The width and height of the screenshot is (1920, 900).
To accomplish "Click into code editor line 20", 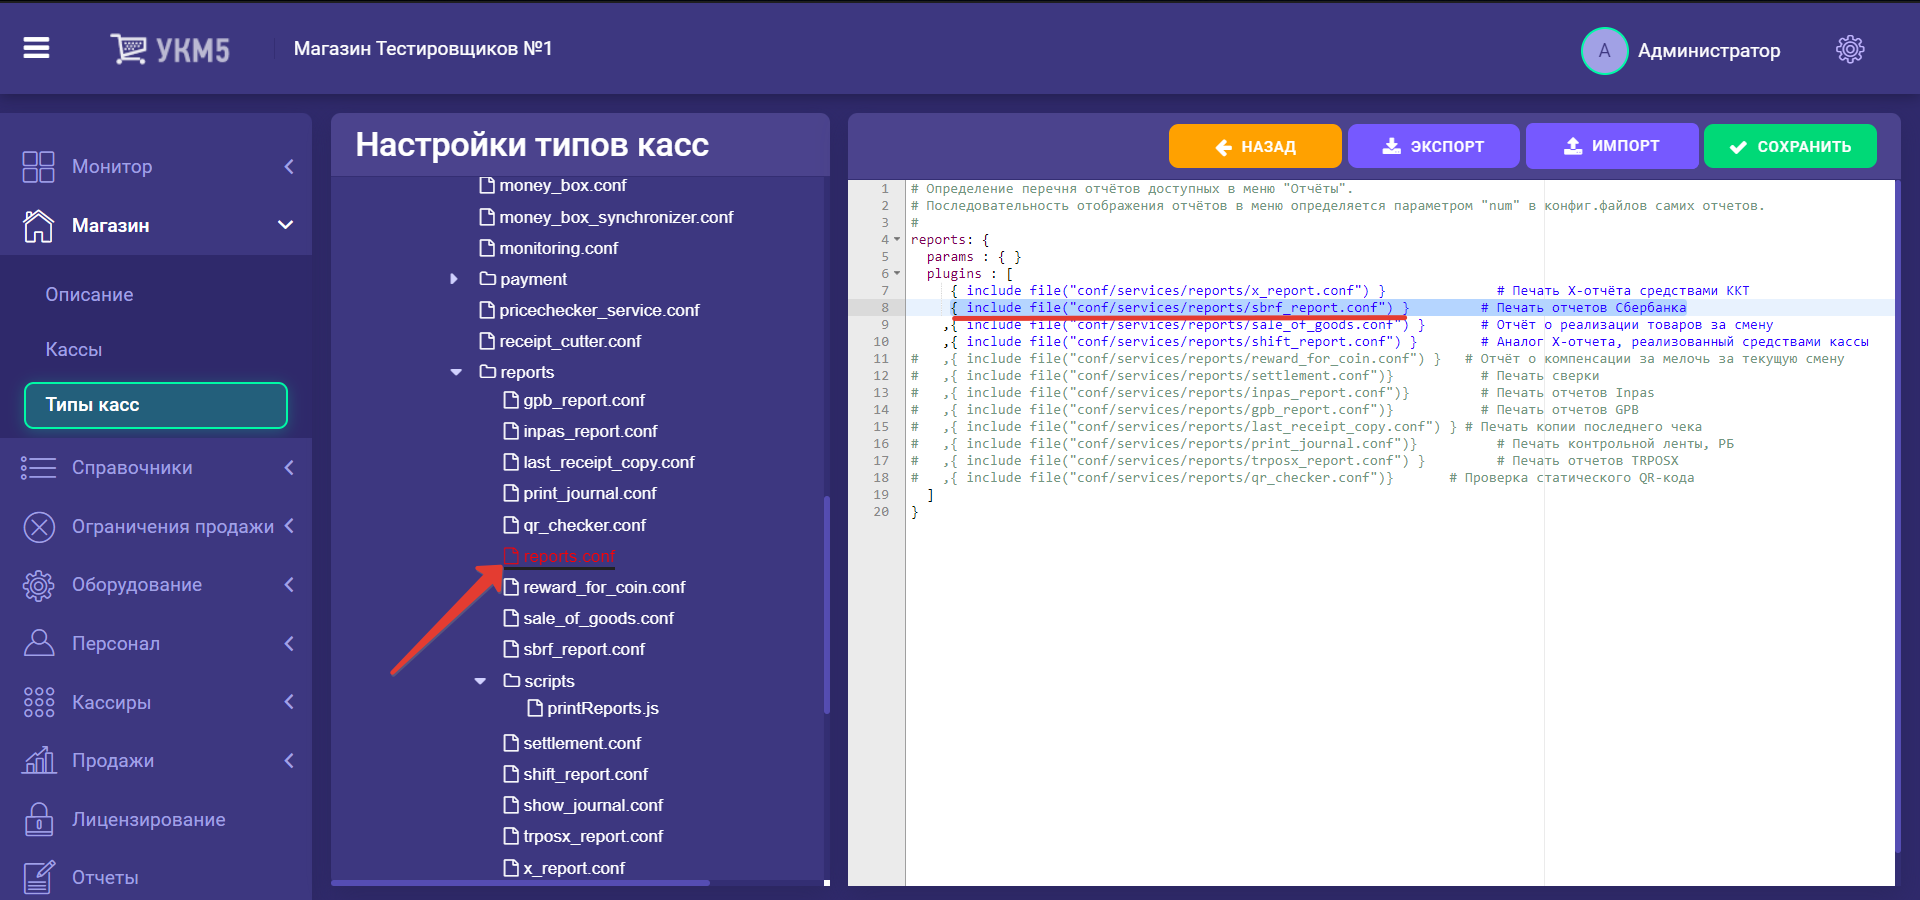I will (x=1400, y=512).
